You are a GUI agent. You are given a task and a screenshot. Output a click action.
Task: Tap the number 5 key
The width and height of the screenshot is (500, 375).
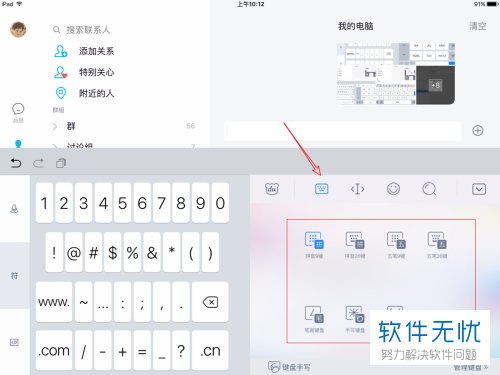(x=122, y=203)
